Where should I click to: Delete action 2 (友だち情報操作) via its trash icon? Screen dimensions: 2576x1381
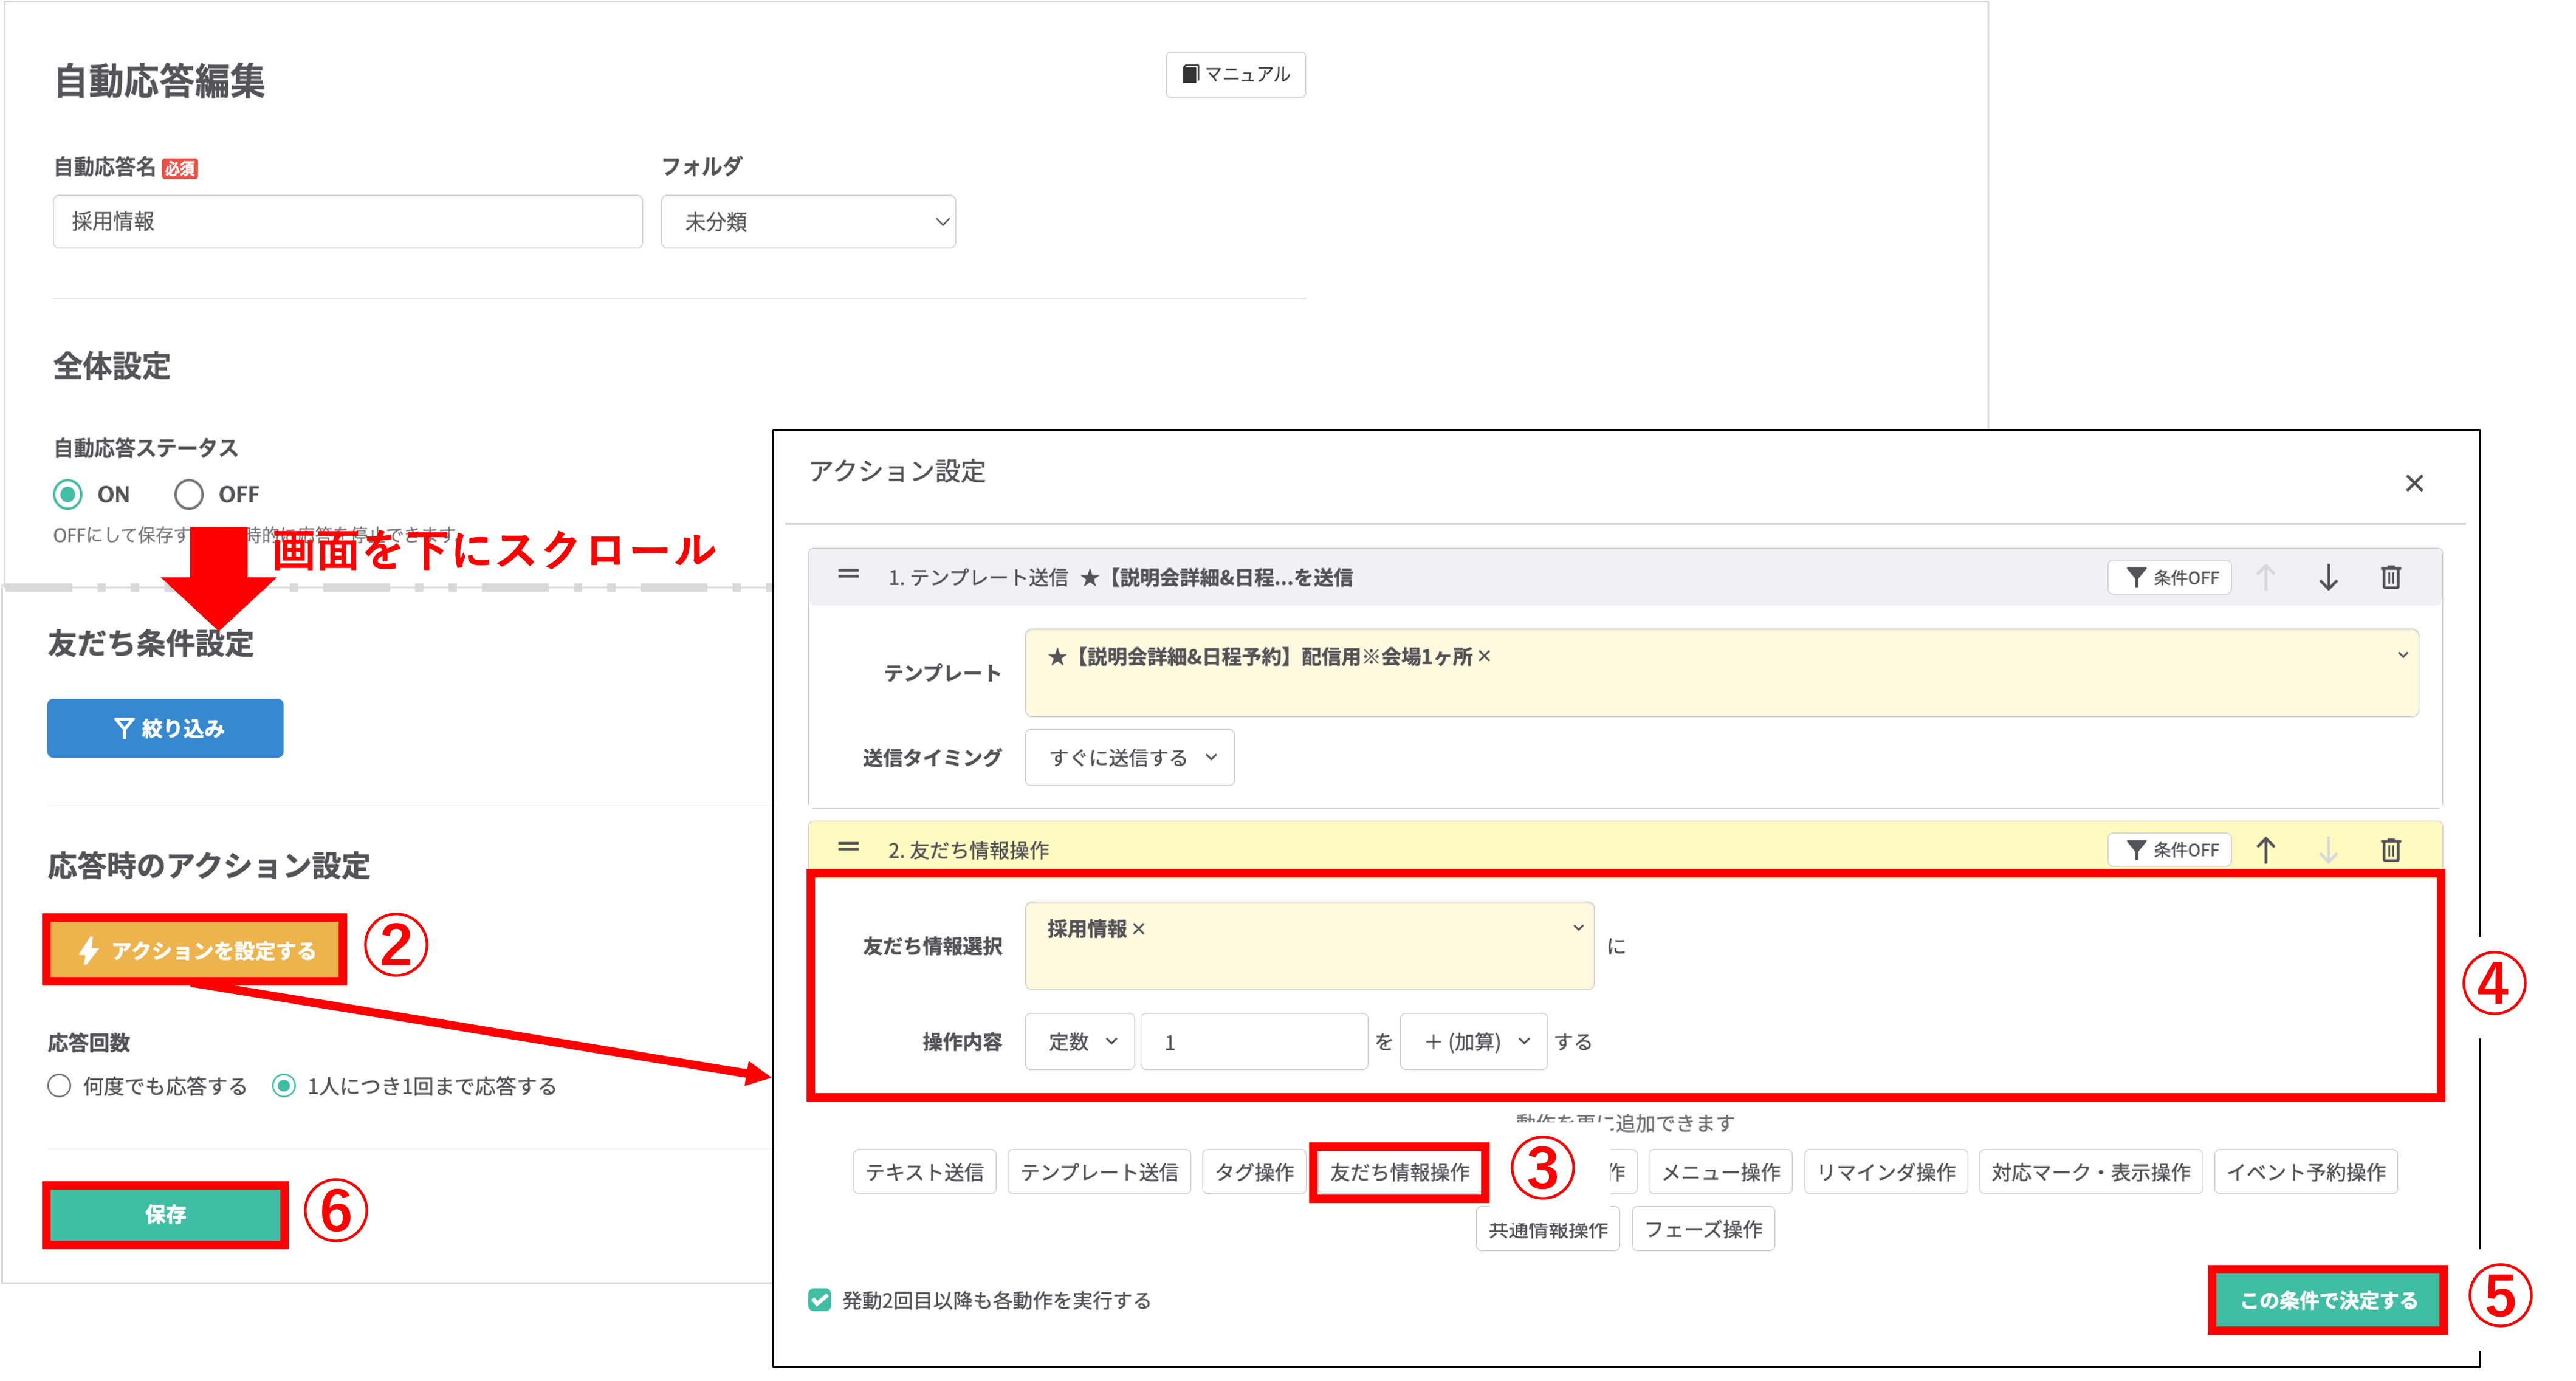2390,850
